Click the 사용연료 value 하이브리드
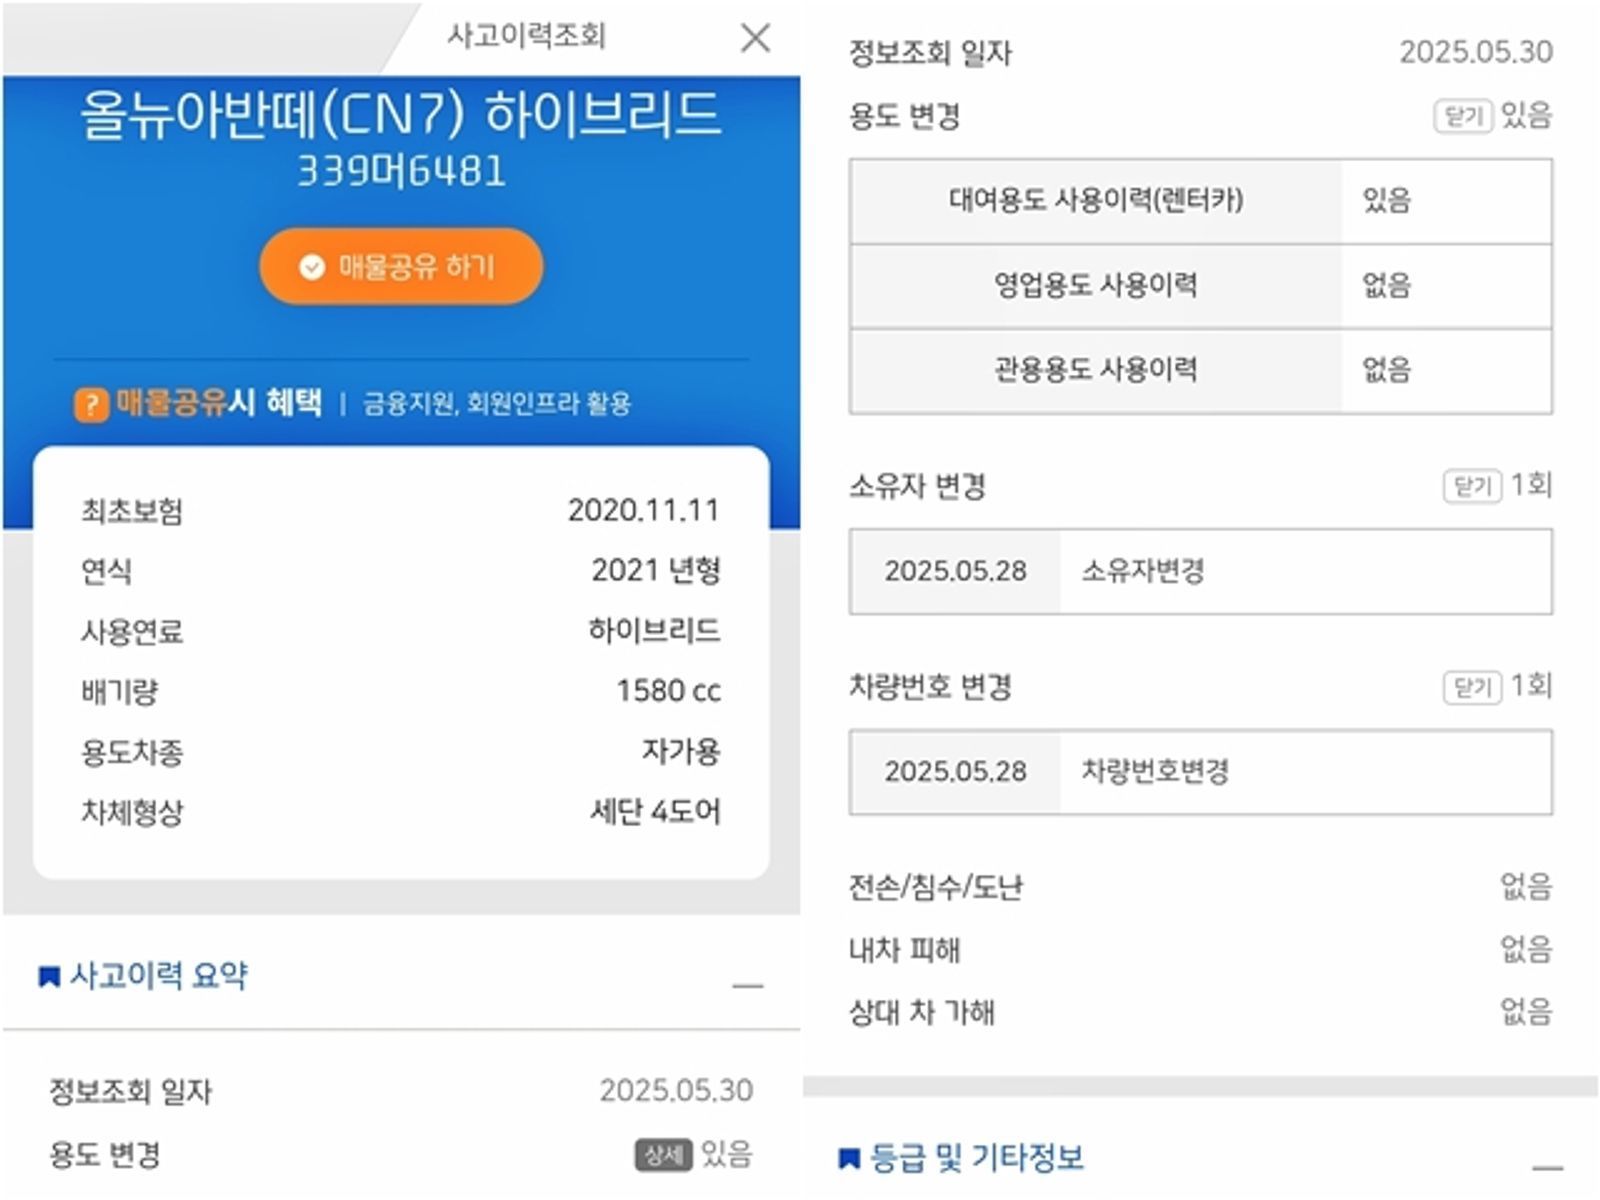 pyautogui.click(x=654, y=630)
